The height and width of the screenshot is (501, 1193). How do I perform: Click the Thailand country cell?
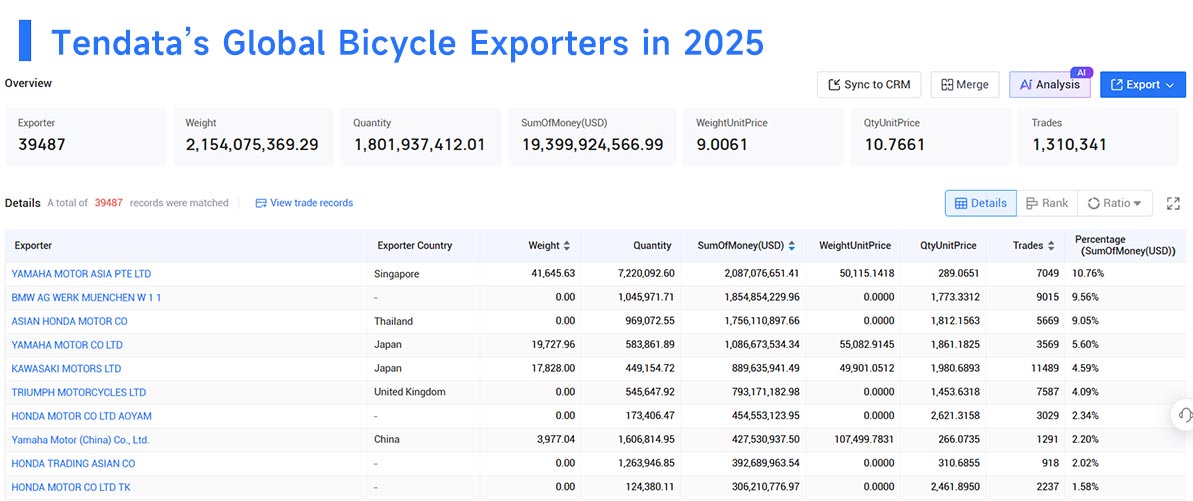coord(393,321)
